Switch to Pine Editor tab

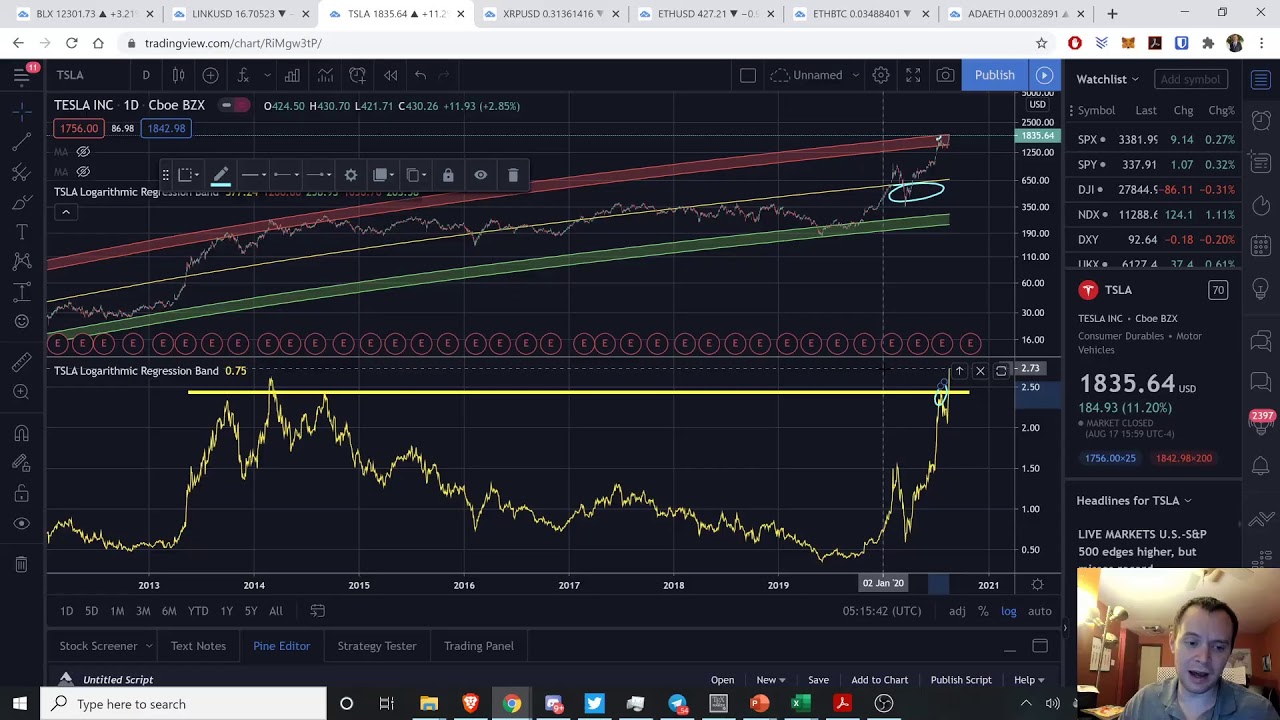click(281, 646)
